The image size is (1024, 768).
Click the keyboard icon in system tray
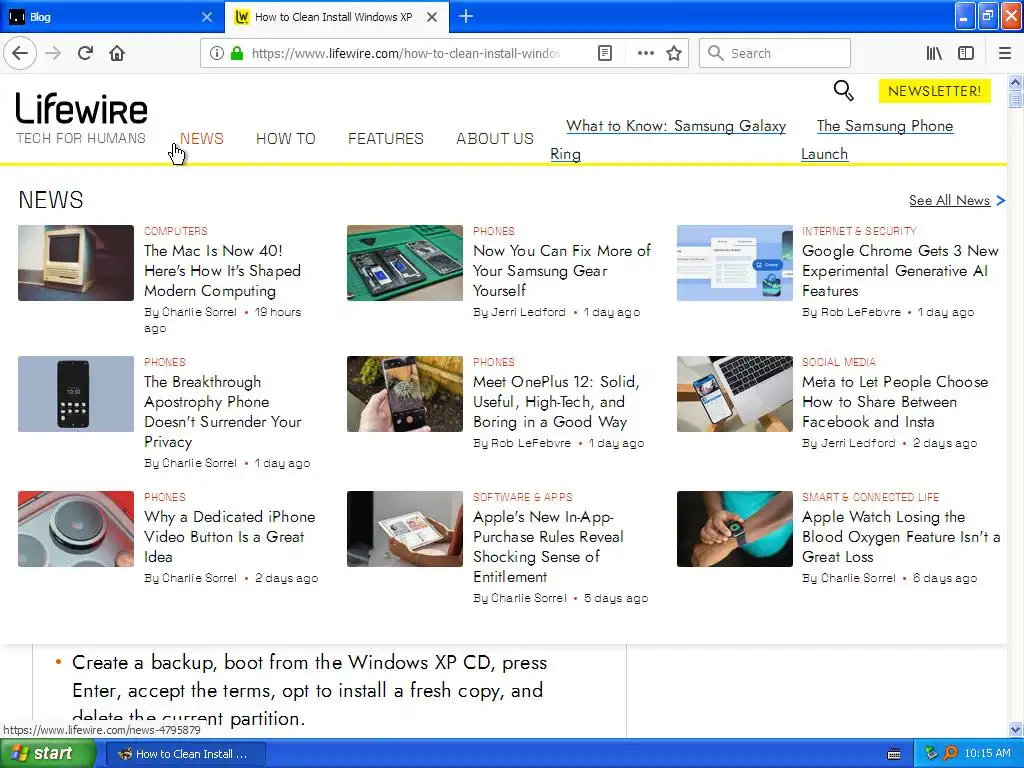pyautogui.click(x=894, y=754)
